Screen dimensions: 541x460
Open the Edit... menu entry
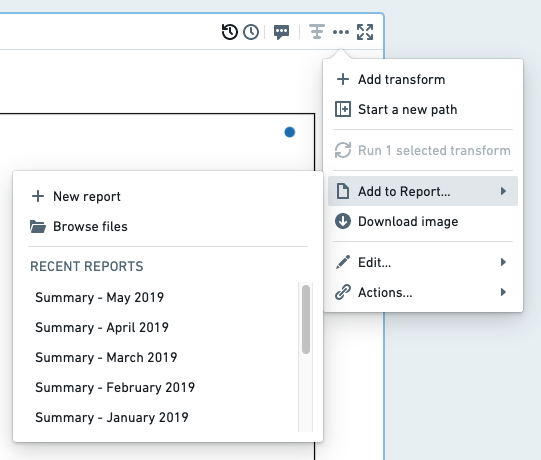pyautogui.click(x=423, y=263)
